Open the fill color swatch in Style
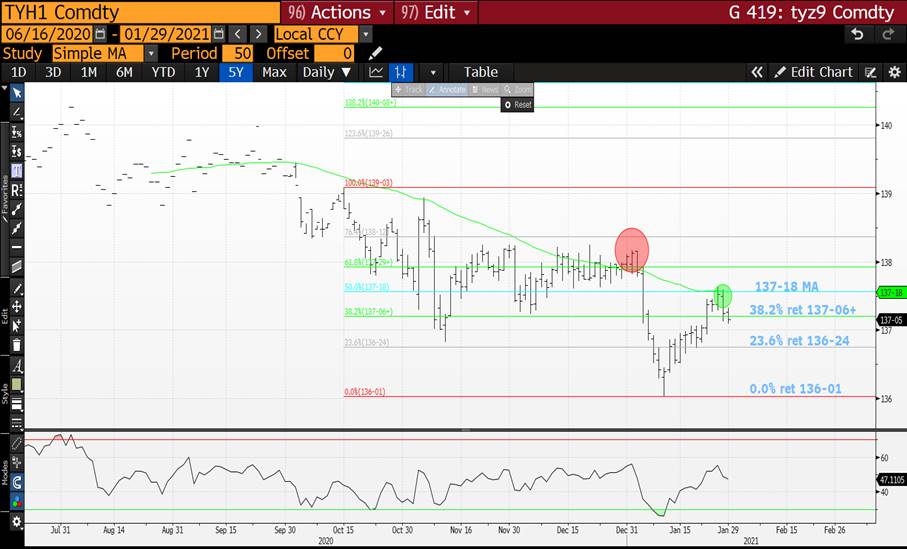907x549 pixels. (x=17, y=385)
